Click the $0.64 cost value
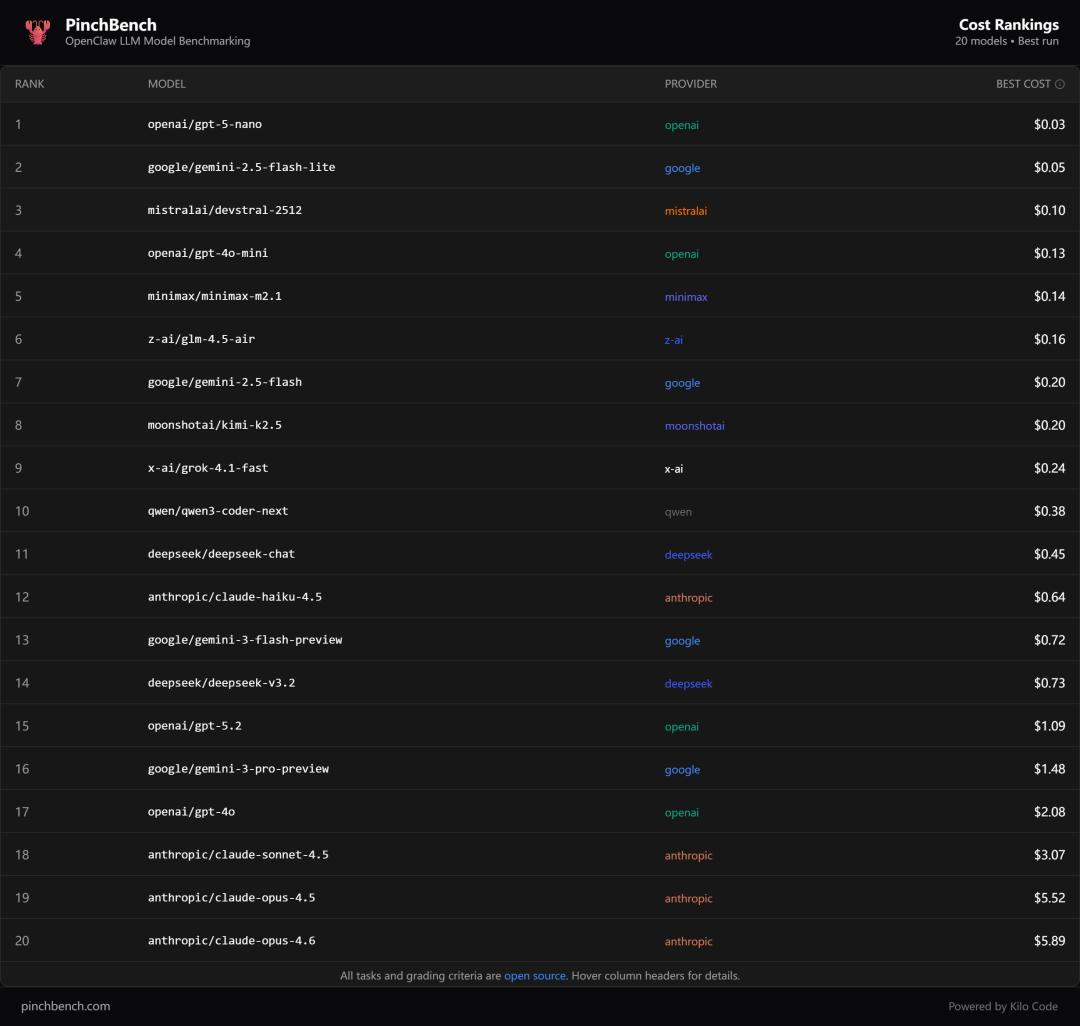1080x1026 pixels. [x=1049, y=597]
